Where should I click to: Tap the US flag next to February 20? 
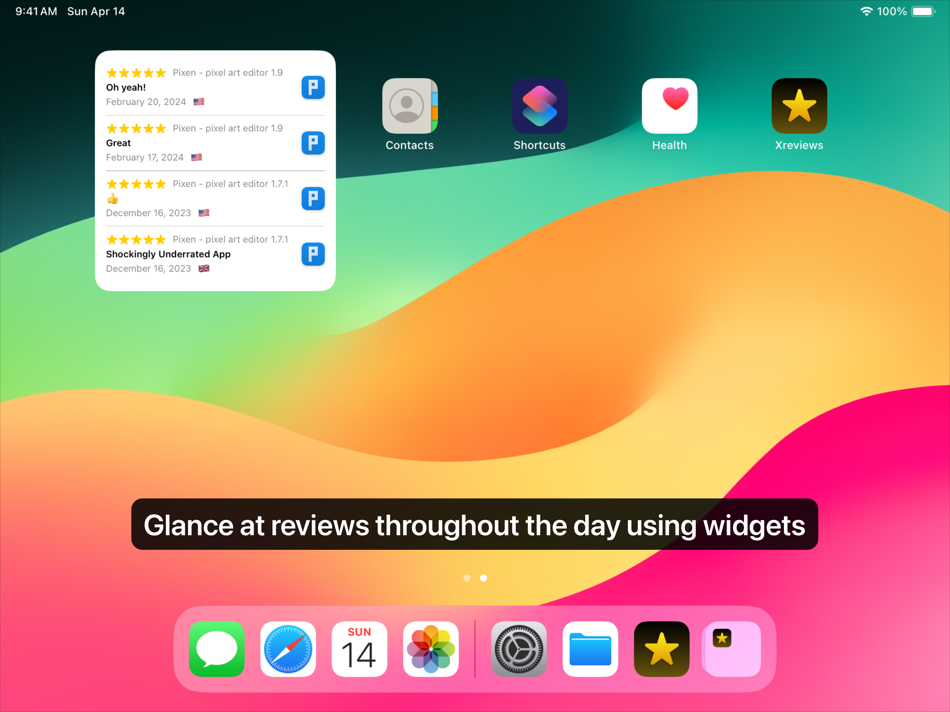[x=199, y=102]
